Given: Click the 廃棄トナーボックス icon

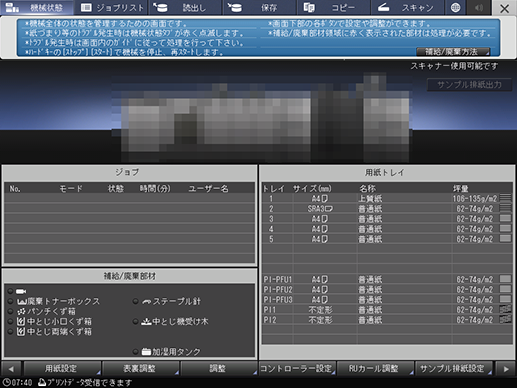Looking at the screenshot, I should point(22,302).
